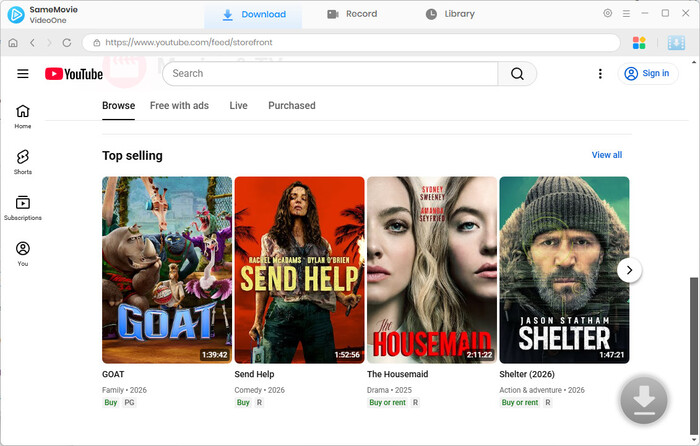This screenshot has width=700, height=446.
Task: Reload the page with refresh icon
Action: coord(67,43)
